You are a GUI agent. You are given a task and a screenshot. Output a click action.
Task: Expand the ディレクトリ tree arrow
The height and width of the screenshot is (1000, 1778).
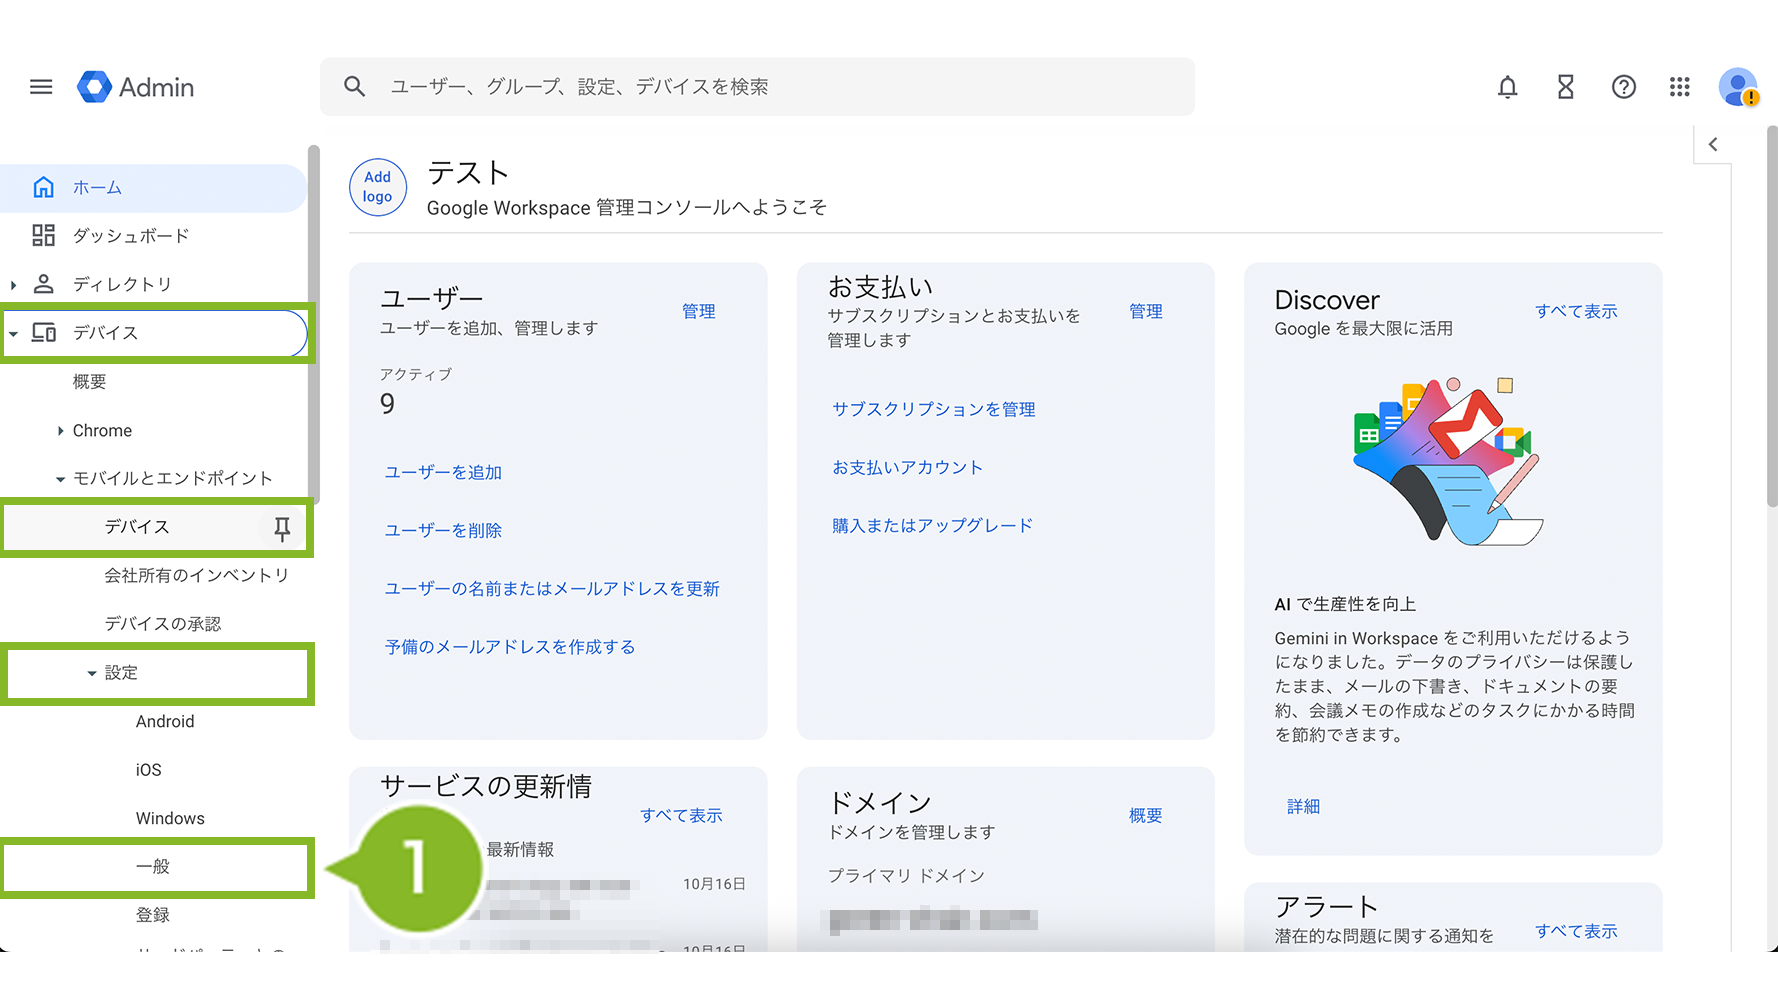tap(13, 285)
